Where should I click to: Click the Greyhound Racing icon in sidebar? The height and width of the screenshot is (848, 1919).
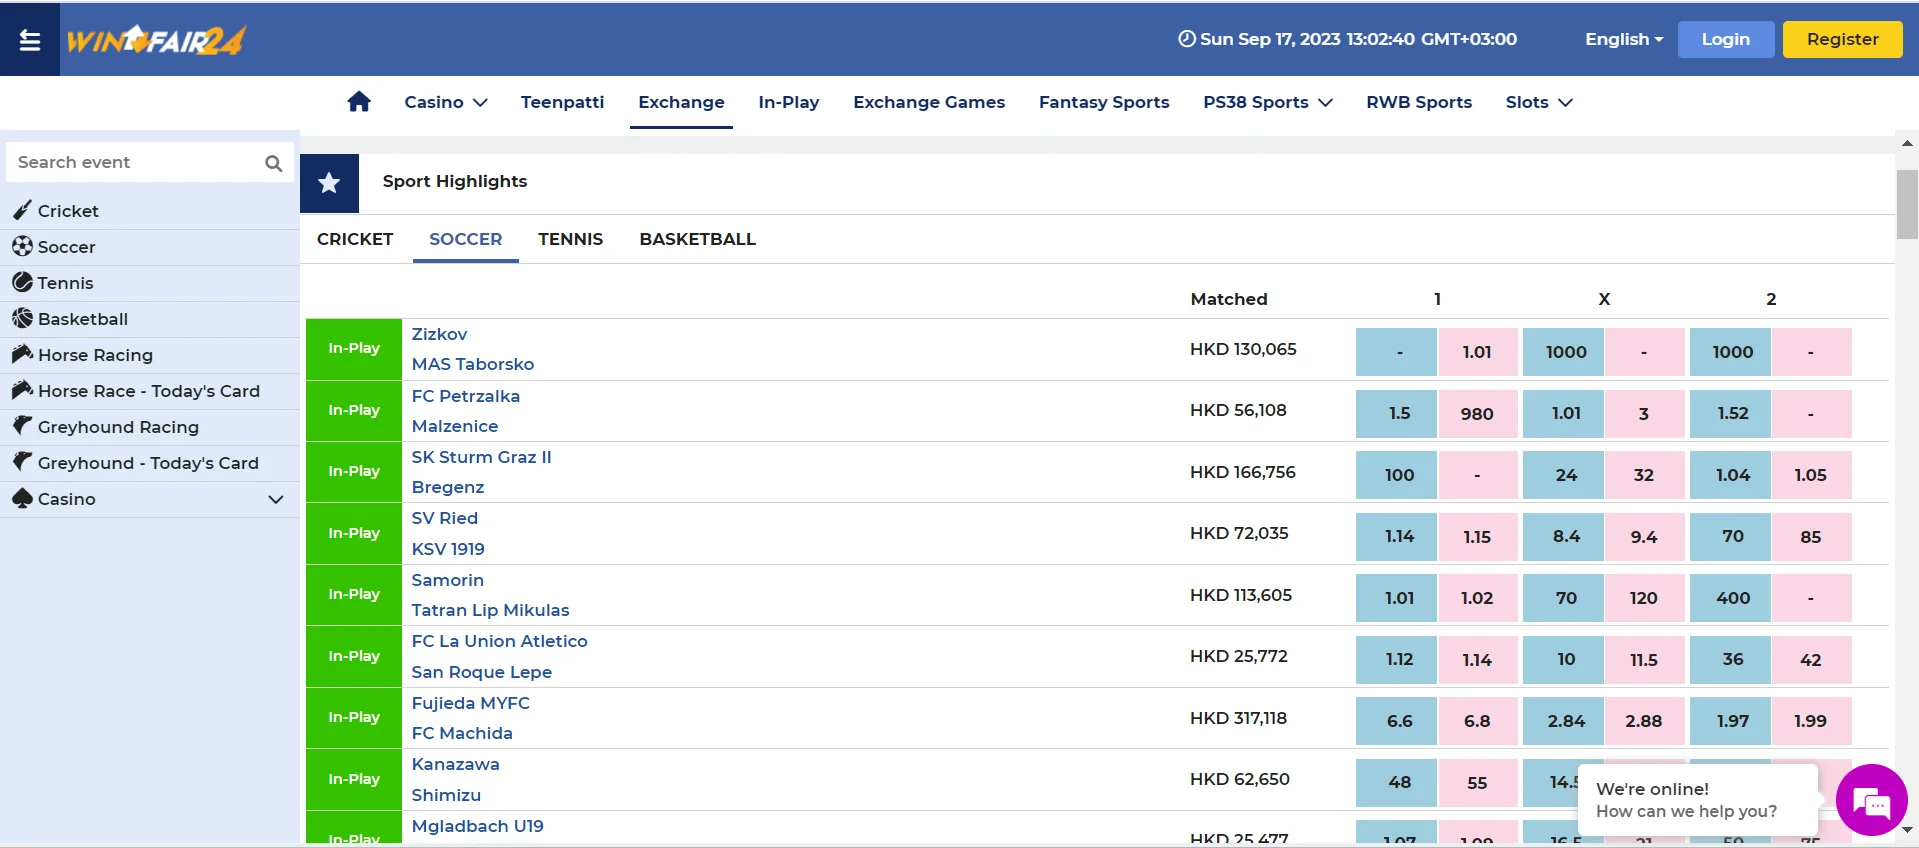tap(22, 426)
